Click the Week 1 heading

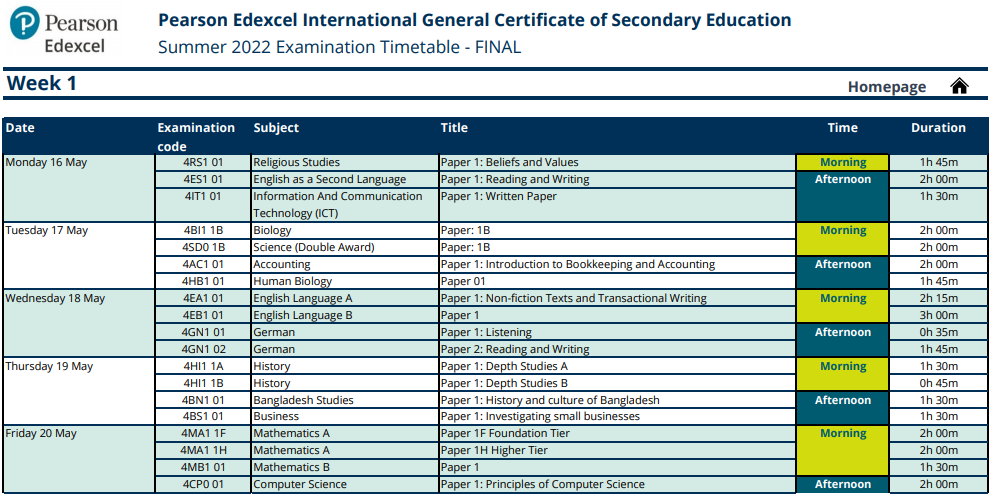(x=42, y=83)
